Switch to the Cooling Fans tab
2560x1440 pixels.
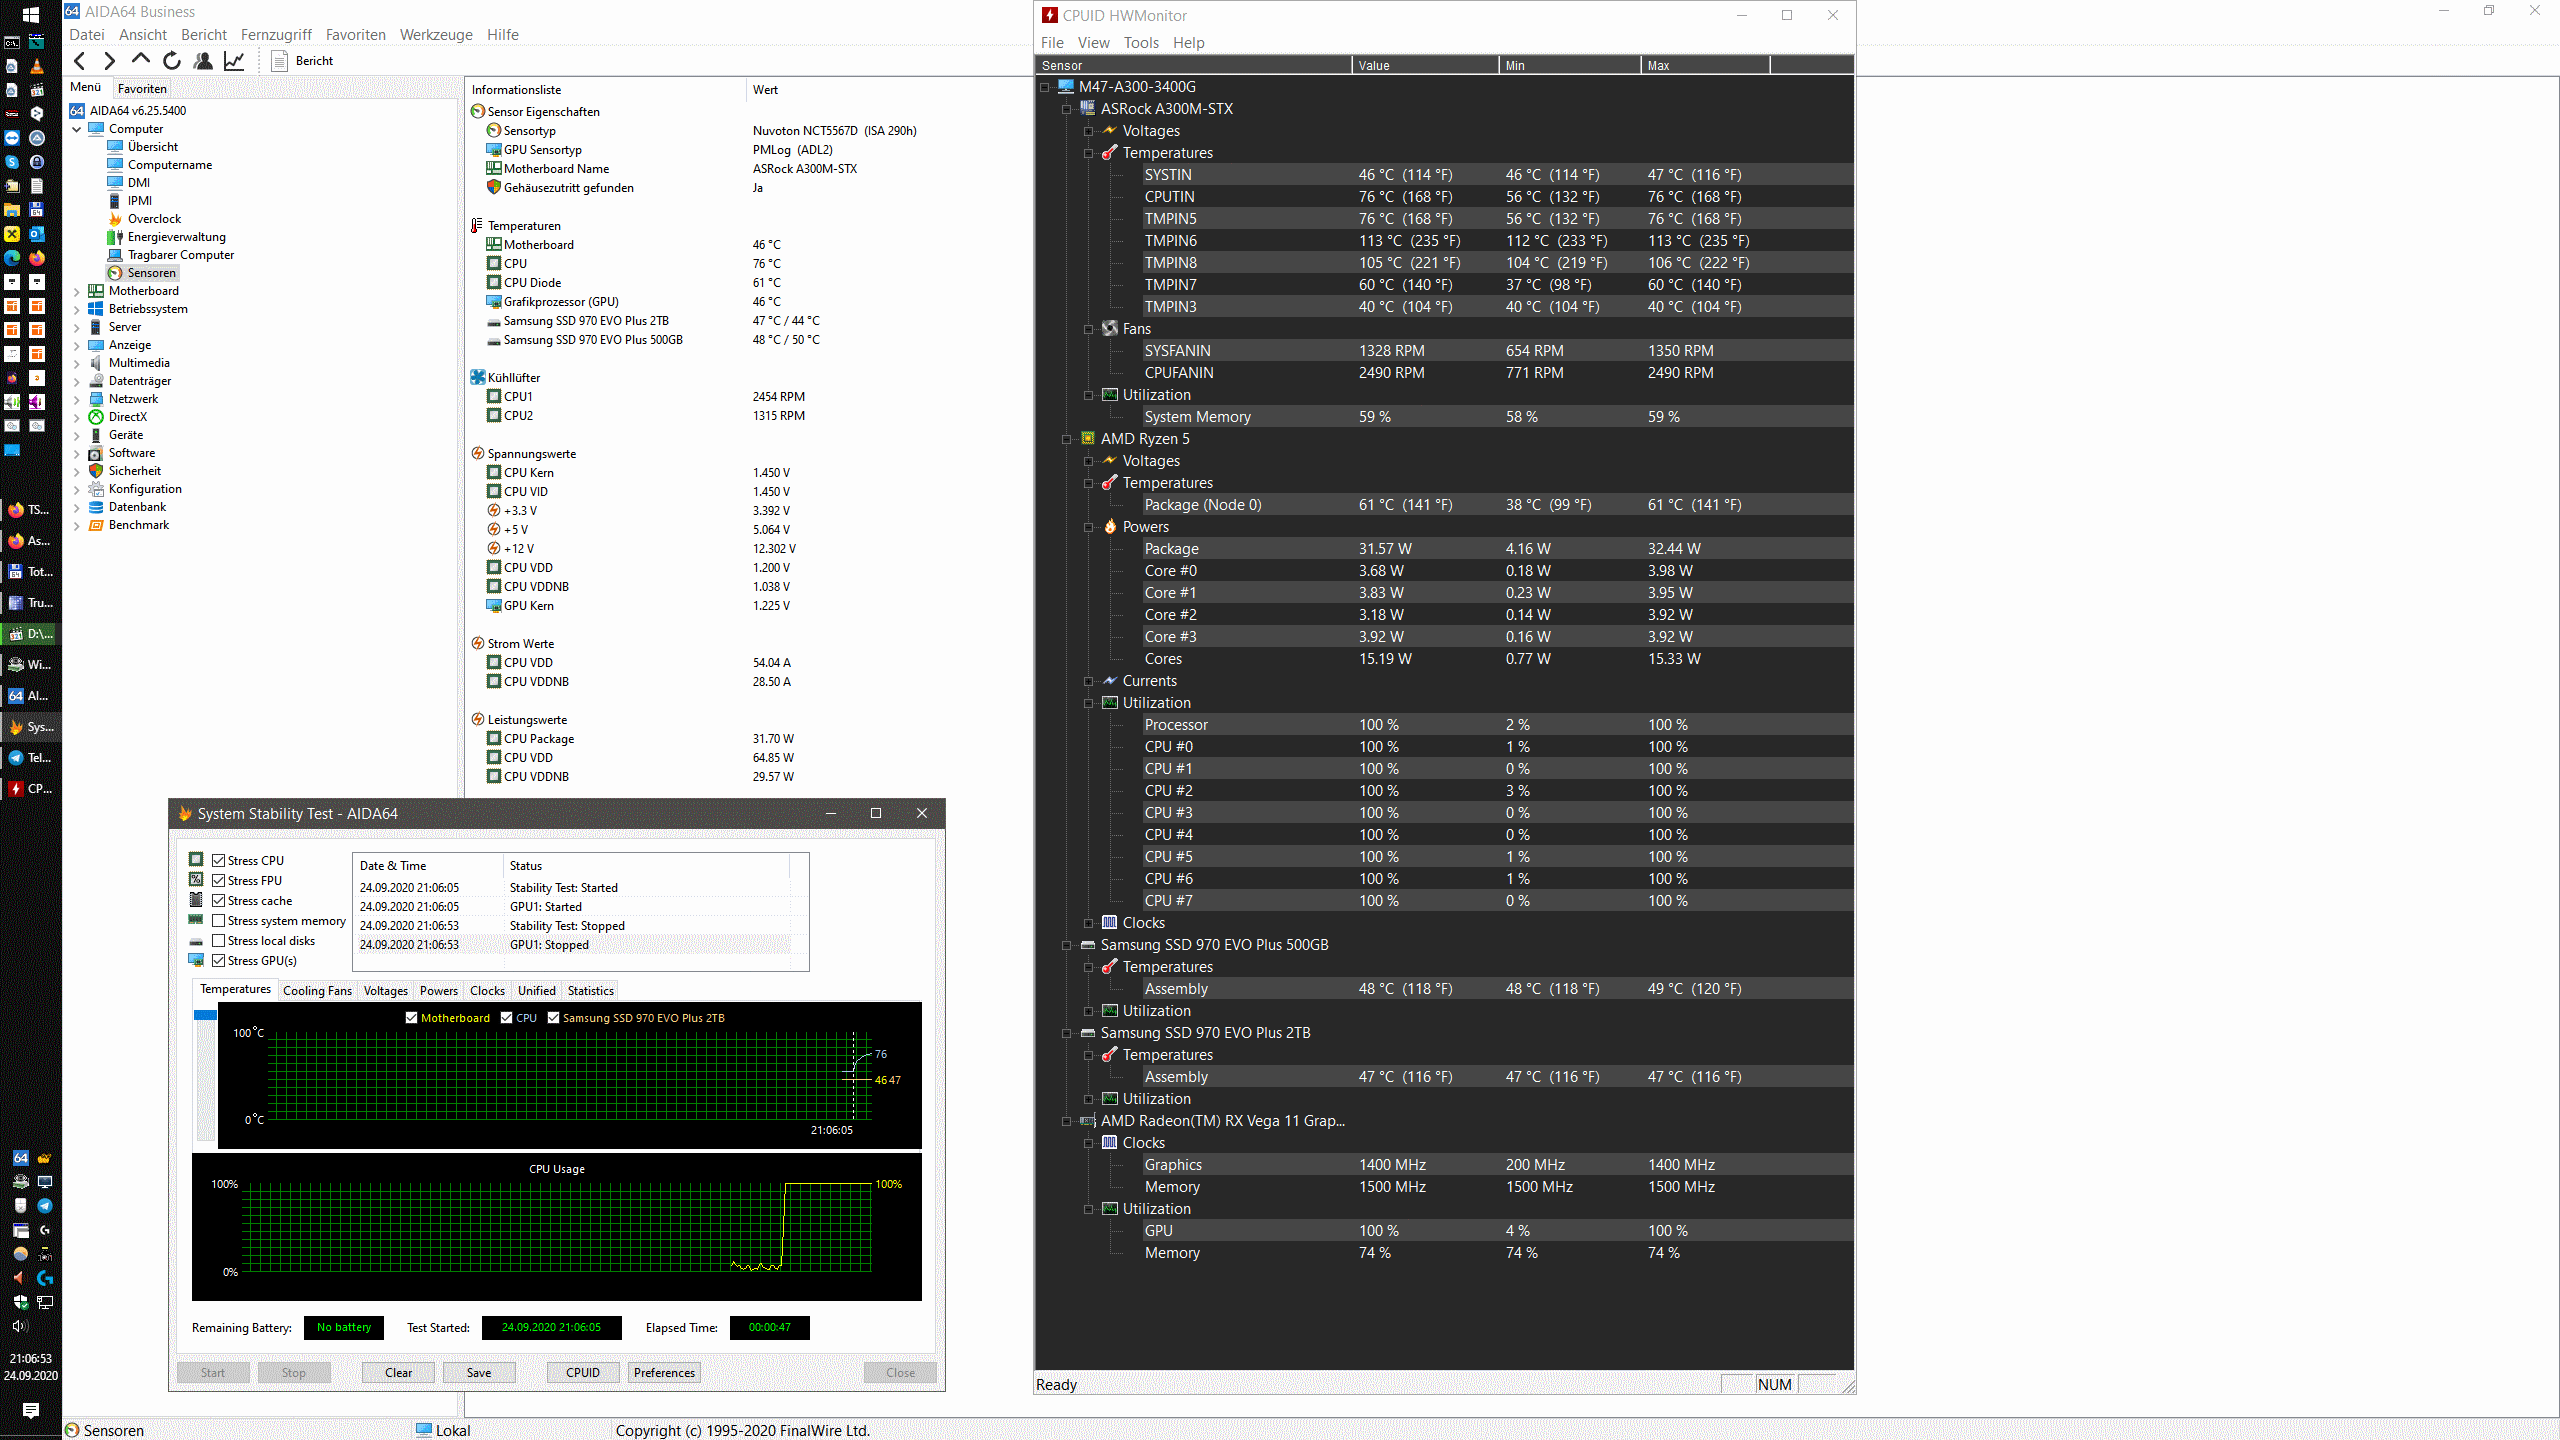click(317, 990)
